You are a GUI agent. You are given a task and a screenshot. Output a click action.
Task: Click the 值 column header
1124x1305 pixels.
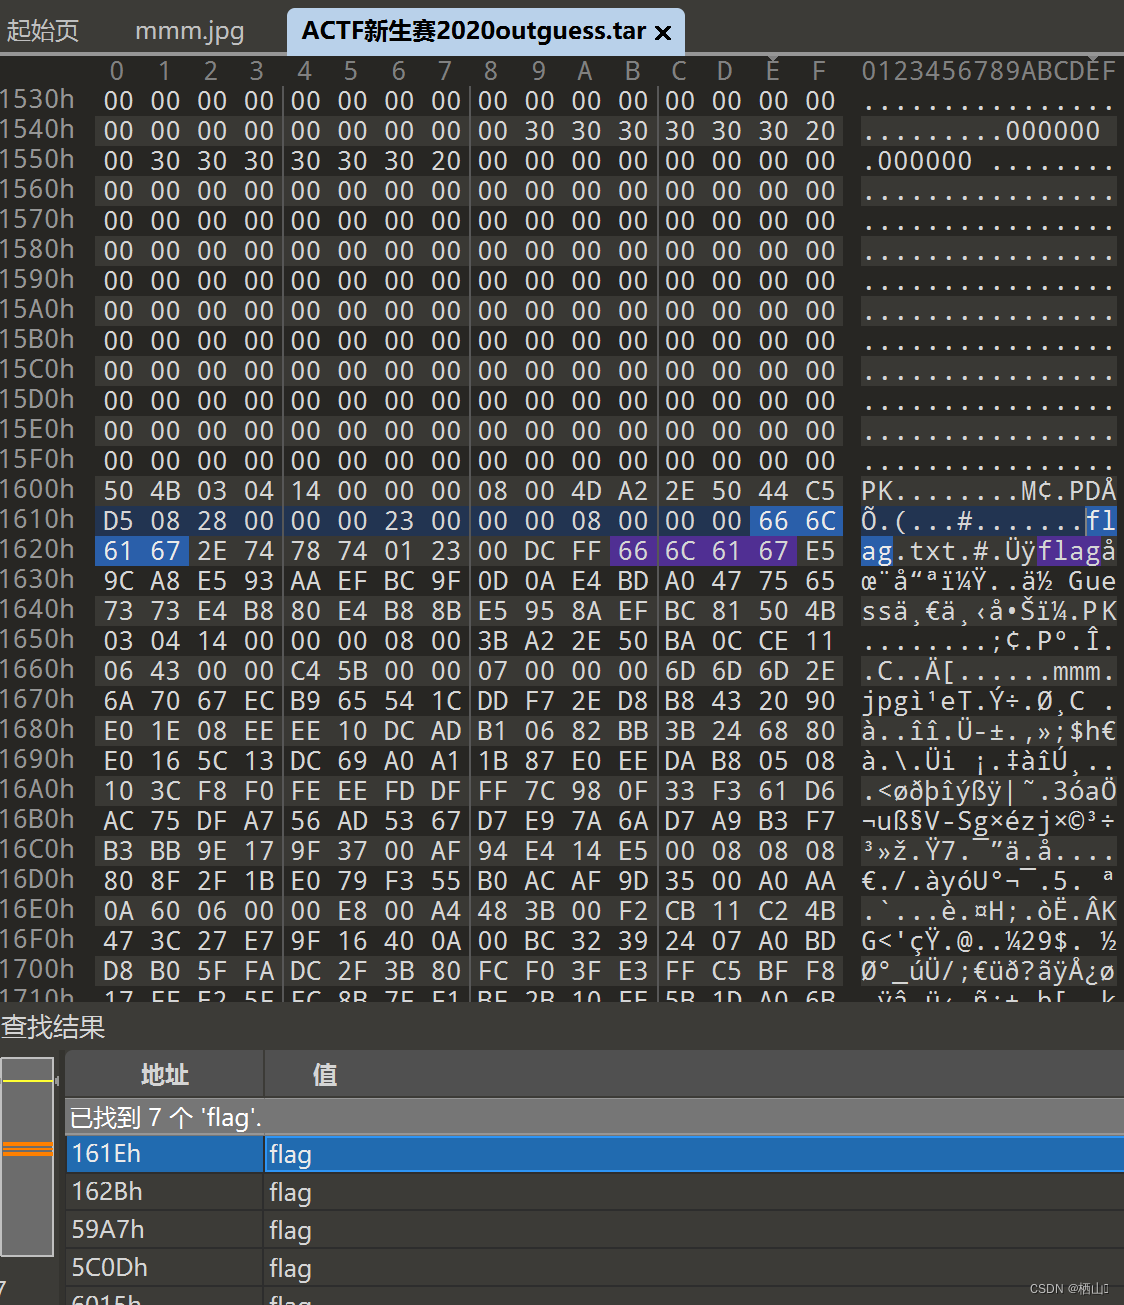click(x=323, y=1074)
